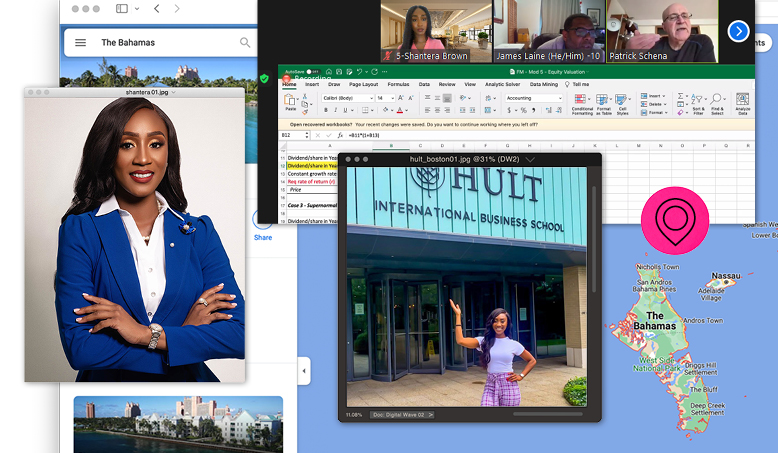Click the Align Left icon

tap(427, 110)
